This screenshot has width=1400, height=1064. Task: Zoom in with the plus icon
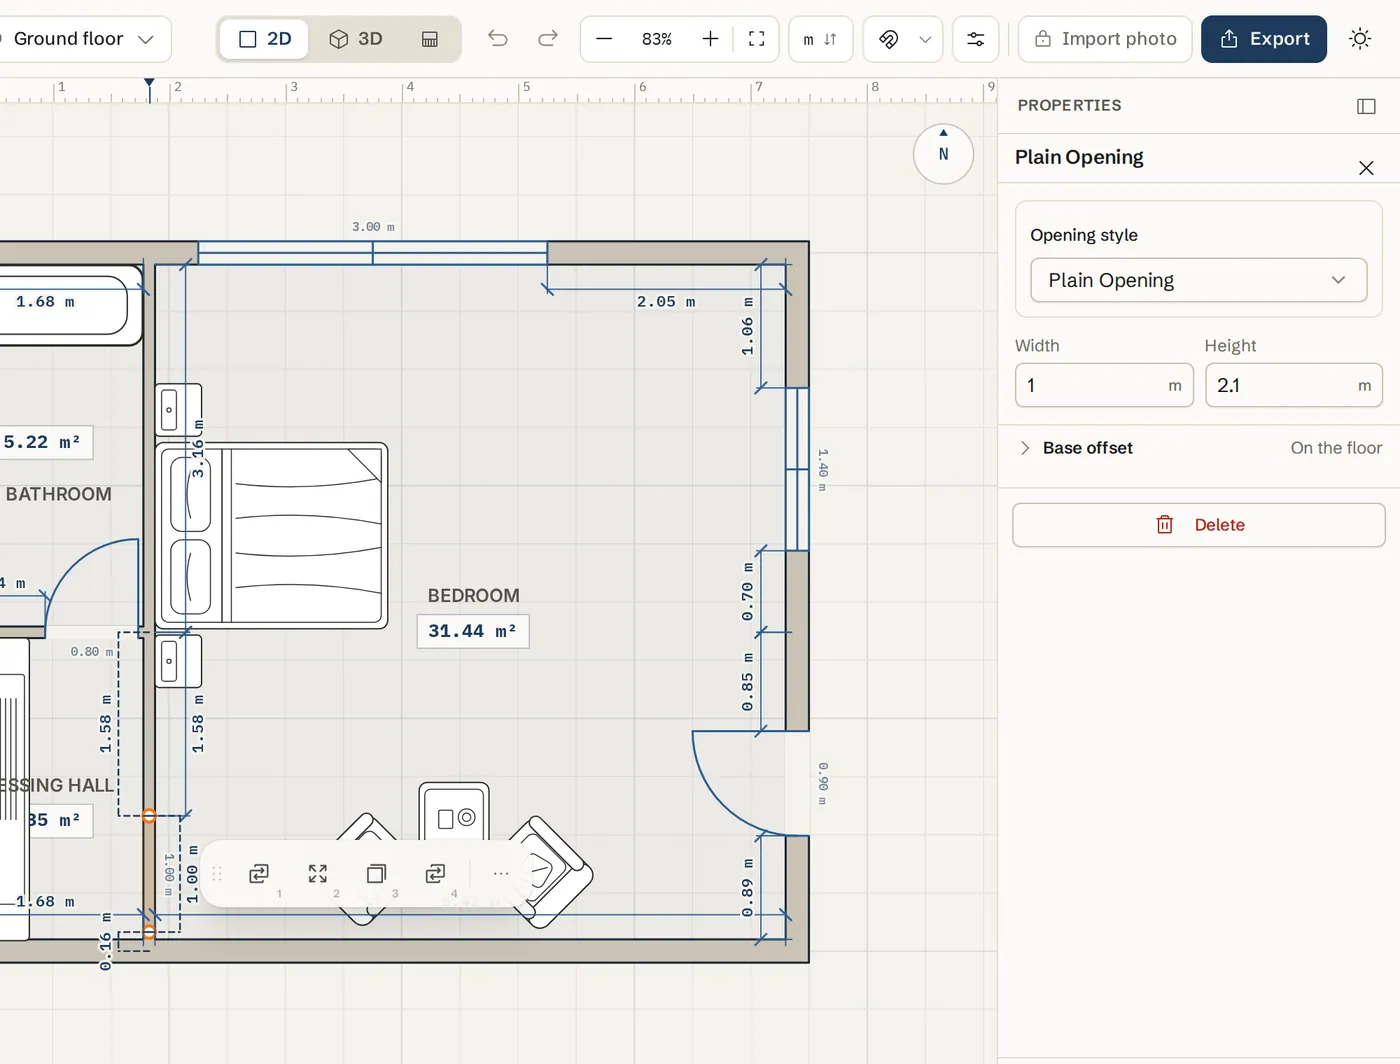(710, 39)
